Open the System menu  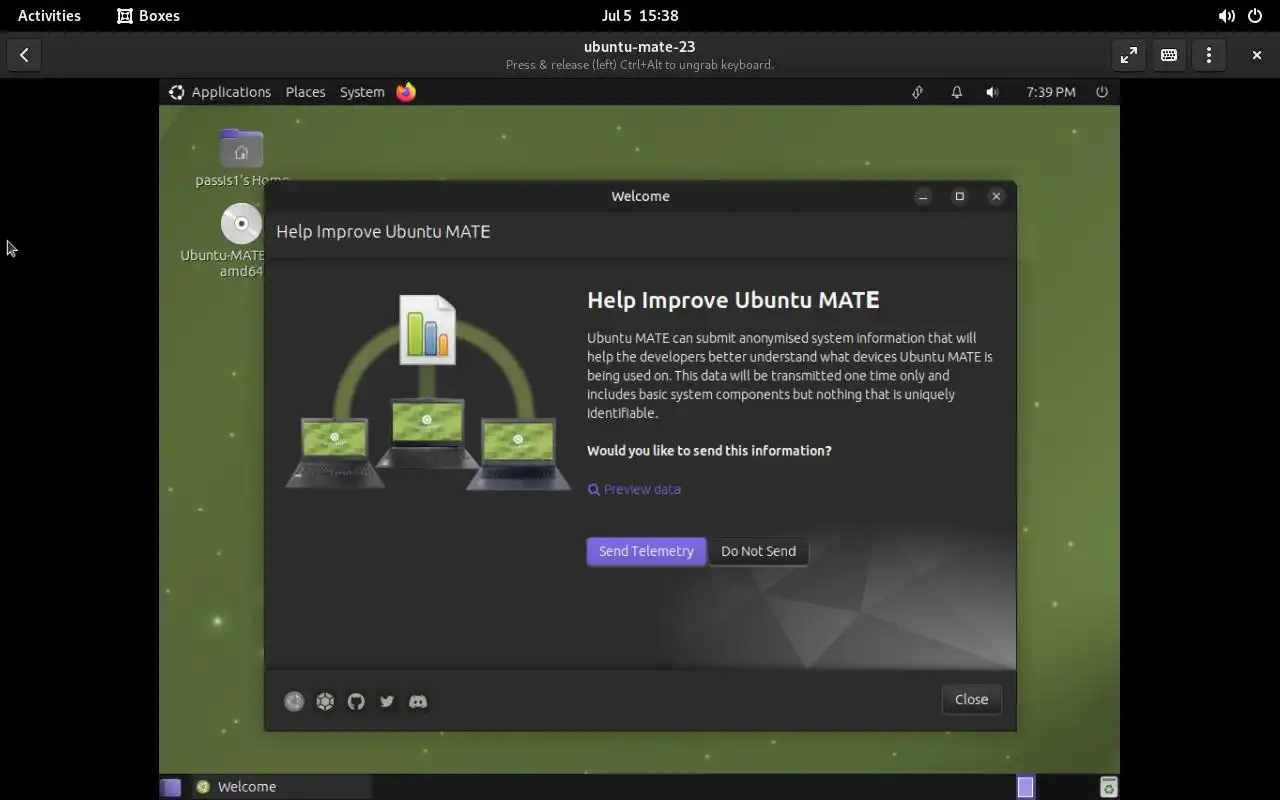(x=362, y=92)
